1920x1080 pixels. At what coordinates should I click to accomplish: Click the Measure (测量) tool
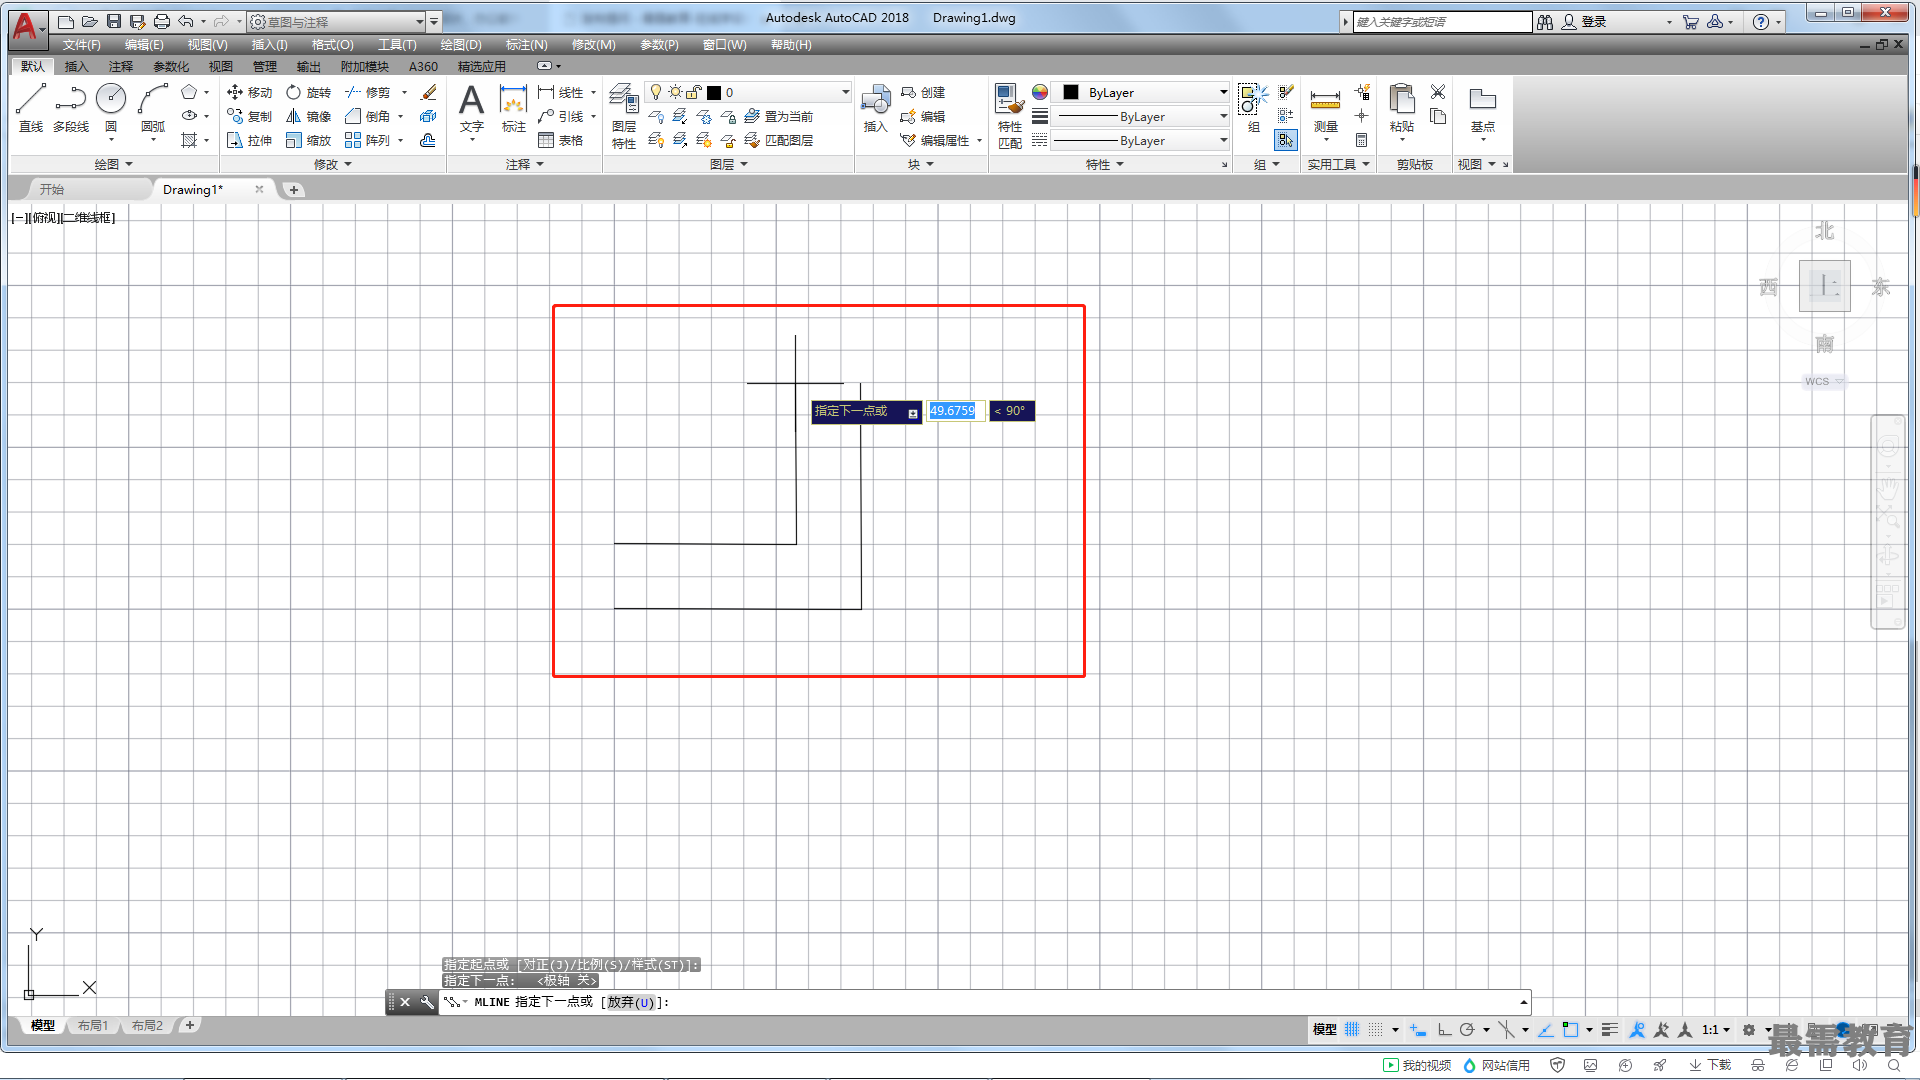pos(1325,108)
